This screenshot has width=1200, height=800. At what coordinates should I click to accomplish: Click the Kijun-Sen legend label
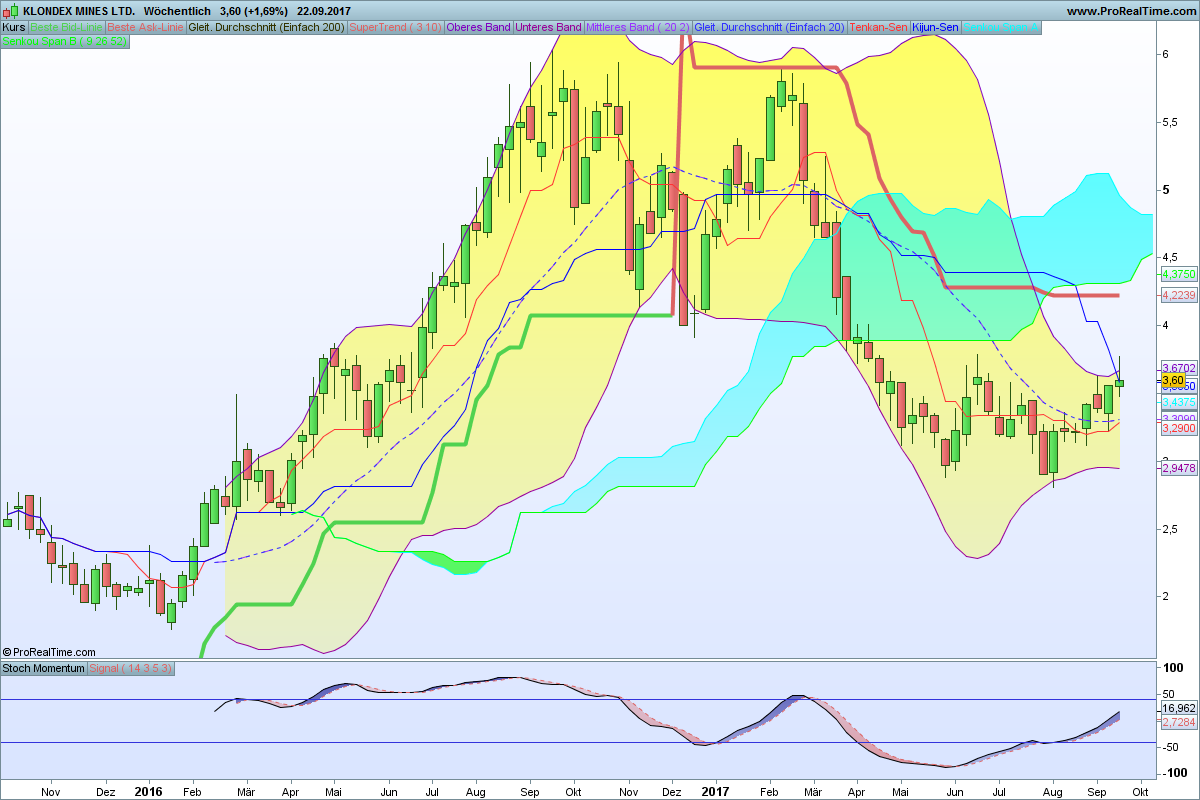[x=935, y=27]
